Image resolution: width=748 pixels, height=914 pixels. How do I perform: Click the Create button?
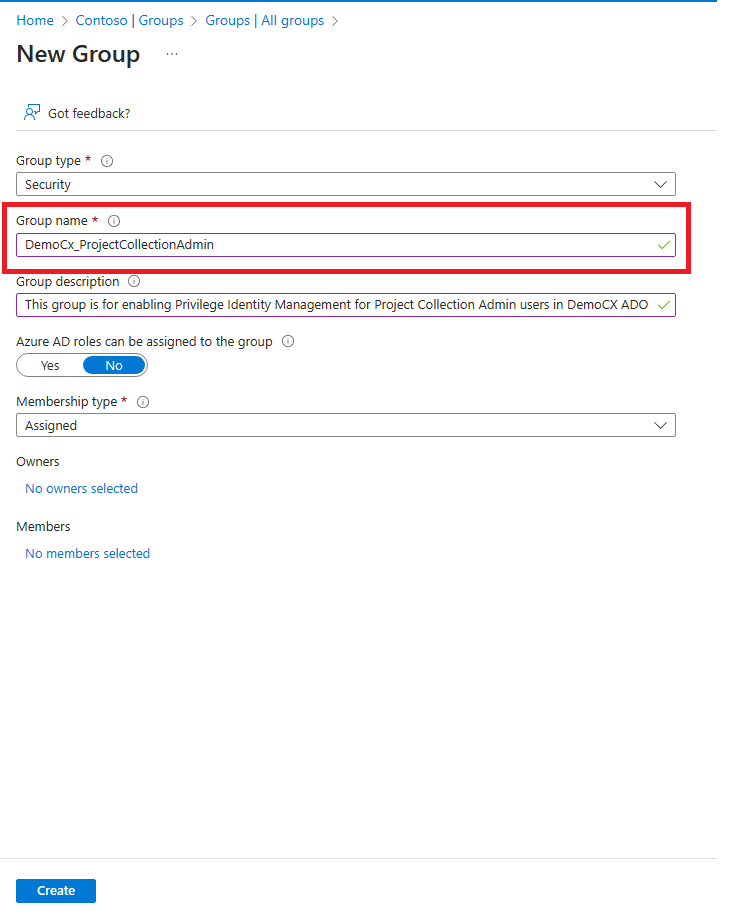click(x=56, y=891)
